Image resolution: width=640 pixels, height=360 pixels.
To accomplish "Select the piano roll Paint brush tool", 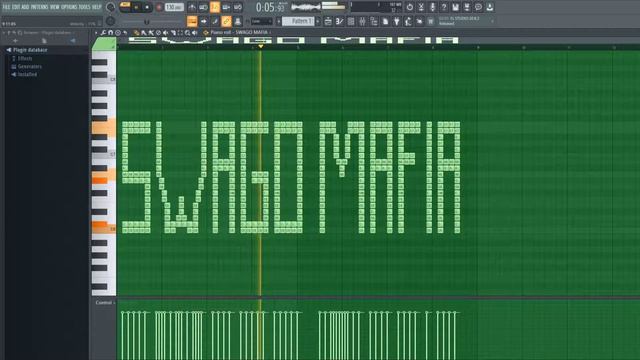I will click(143, 33).
